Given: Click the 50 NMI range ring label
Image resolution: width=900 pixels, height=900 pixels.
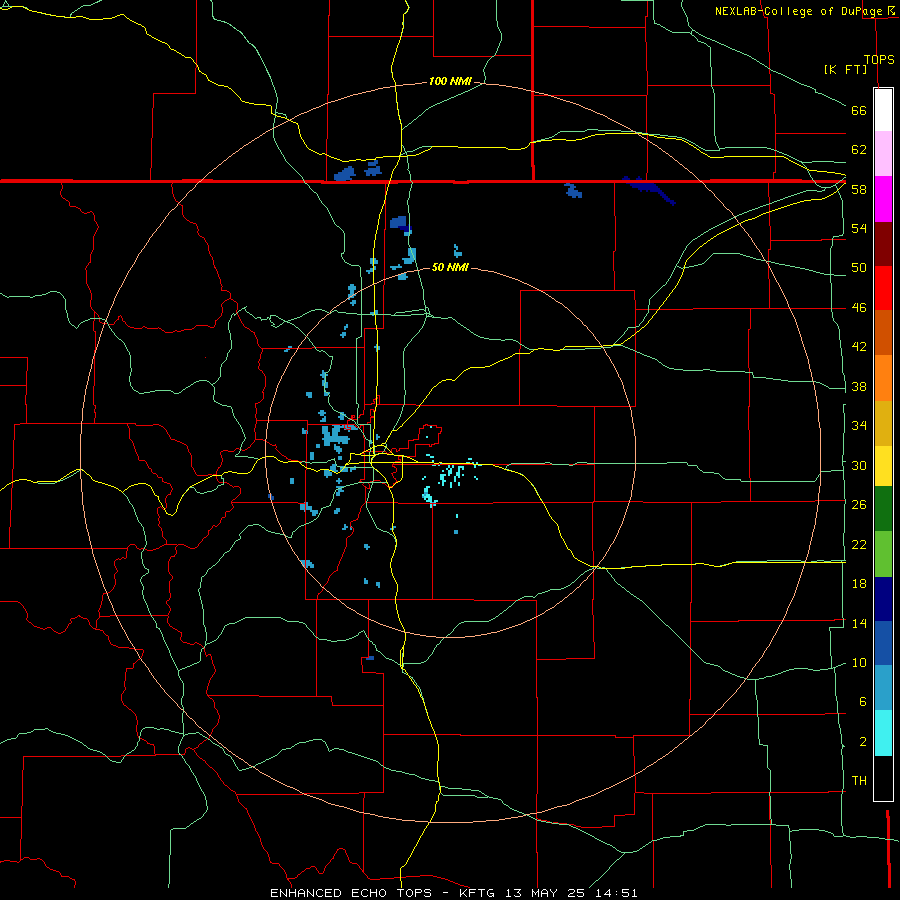Looking at the screenshot, I should click(x=450, y=267).
